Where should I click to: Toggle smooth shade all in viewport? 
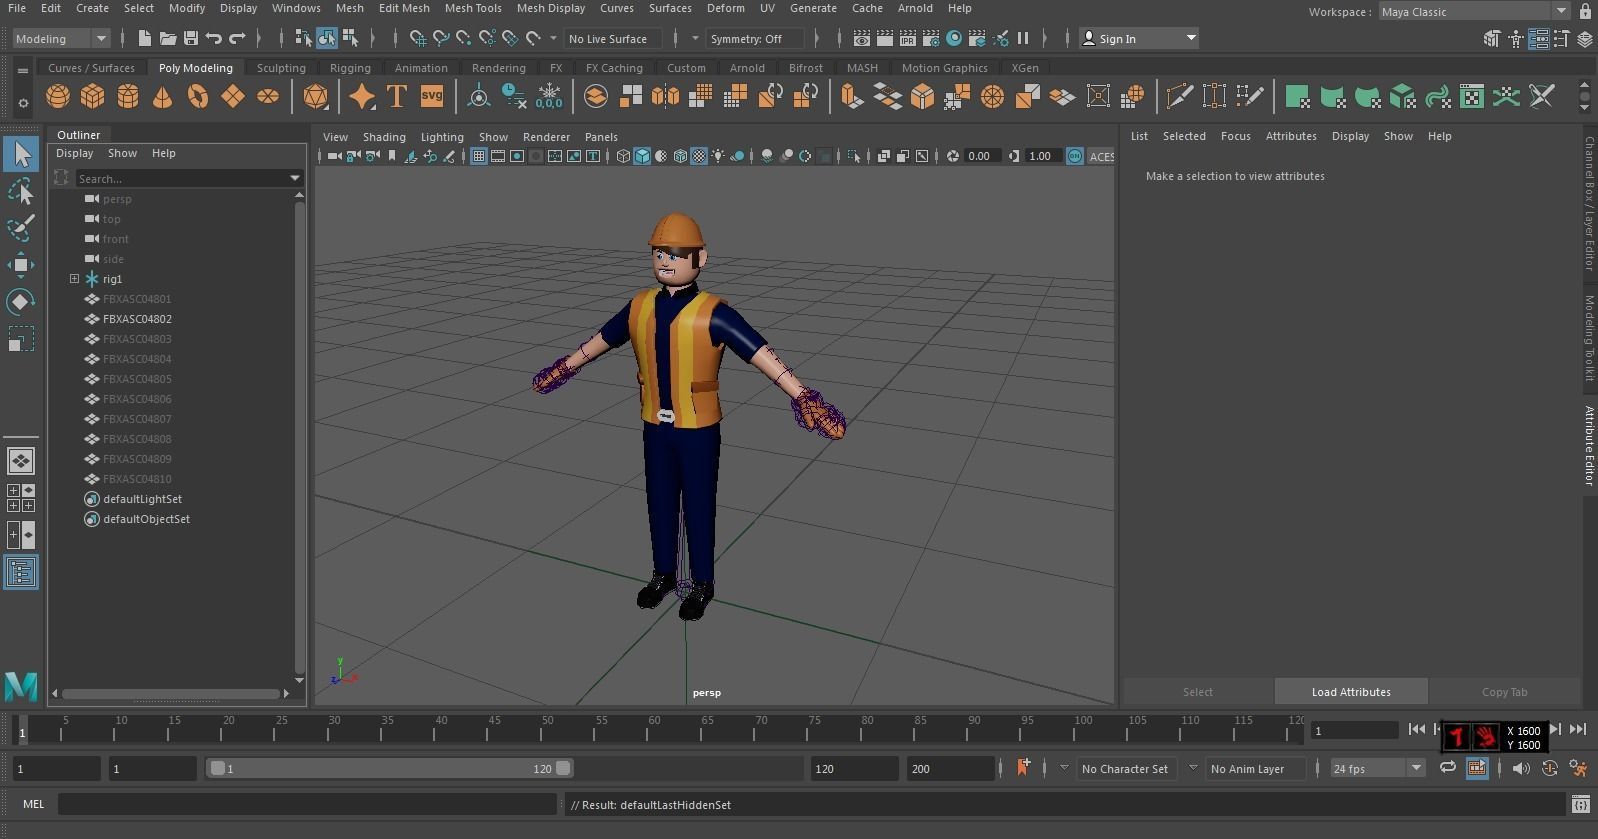pos(642,156)
